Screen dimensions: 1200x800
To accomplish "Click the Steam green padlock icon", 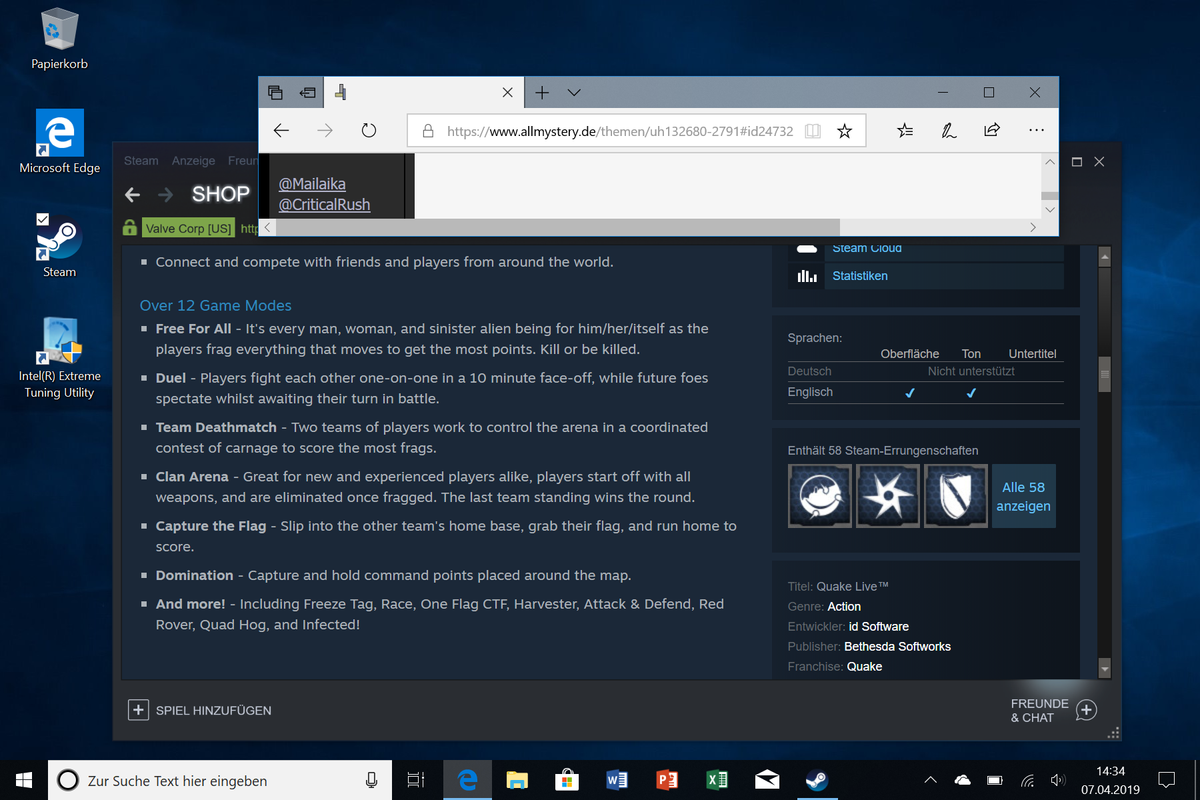I will coord(130,228).
